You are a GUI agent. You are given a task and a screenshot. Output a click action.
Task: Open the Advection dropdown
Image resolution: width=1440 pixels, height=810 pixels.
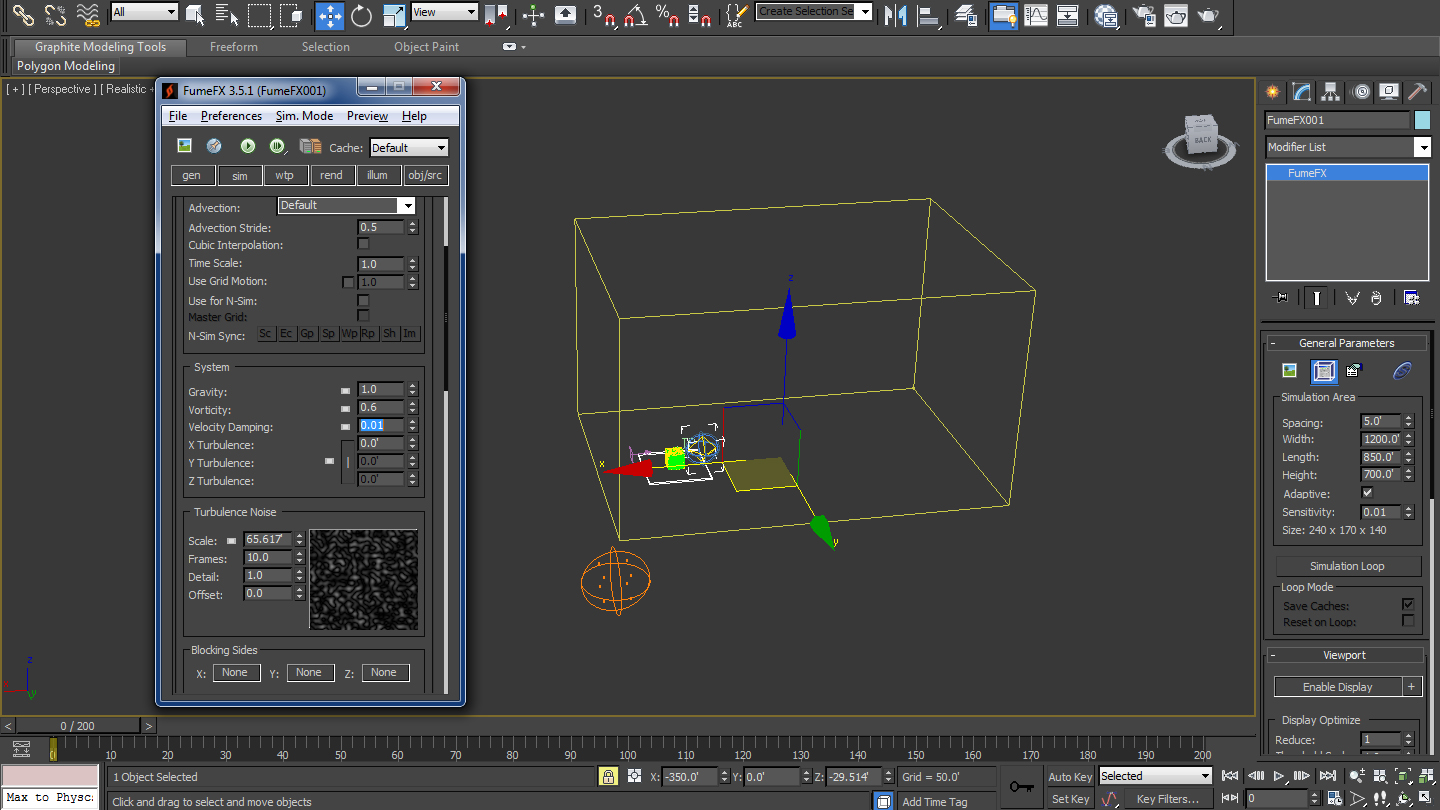pyautogui.click(x=346, y=206)
